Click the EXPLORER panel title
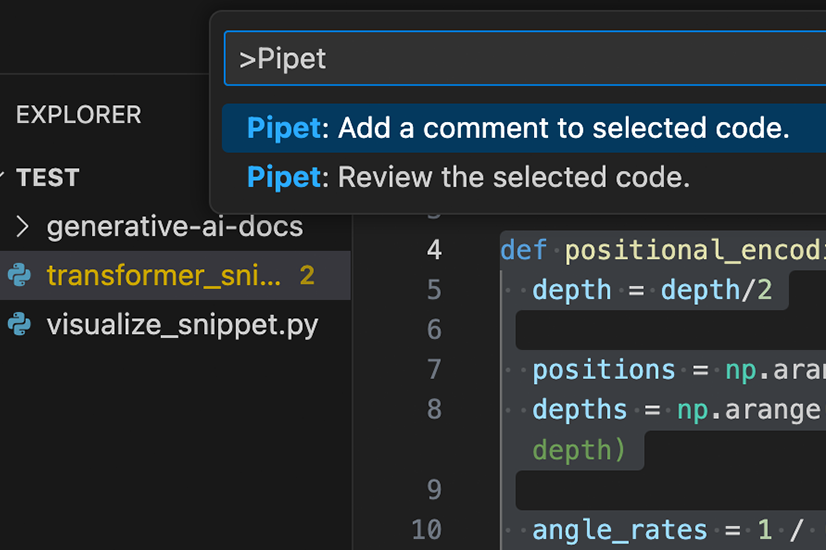The height and width of the screenshot is (550, 826). [x=78, y=115]
